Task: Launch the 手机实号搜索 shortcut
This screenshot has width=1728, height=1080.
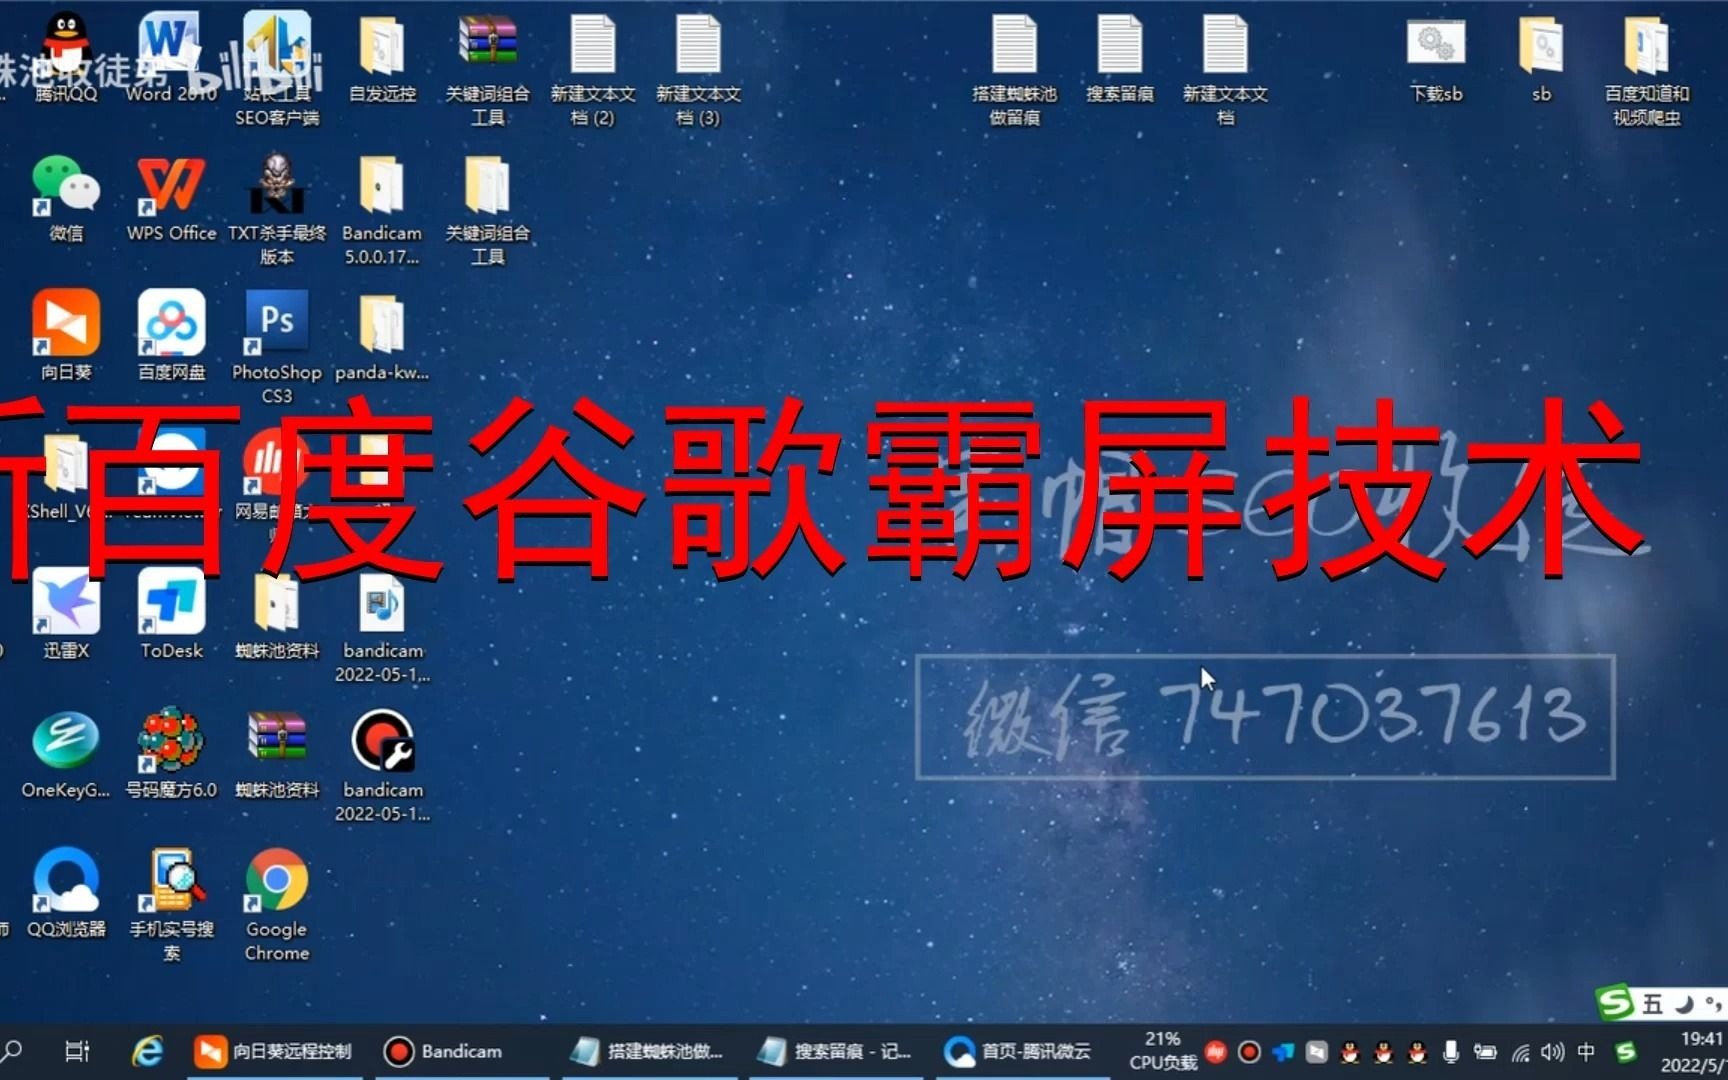Action: click(171, 905)
